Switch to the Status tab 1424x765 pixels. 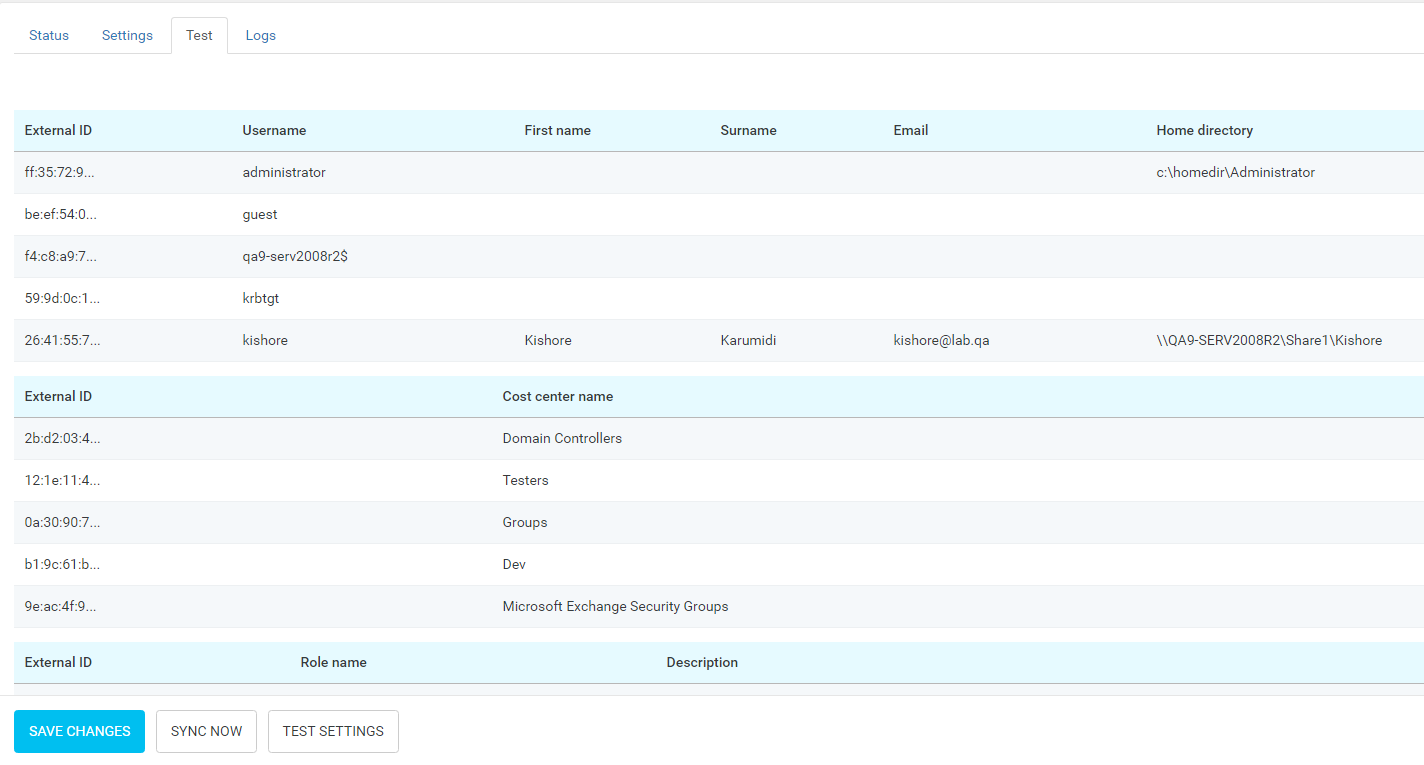pos(49,35)
